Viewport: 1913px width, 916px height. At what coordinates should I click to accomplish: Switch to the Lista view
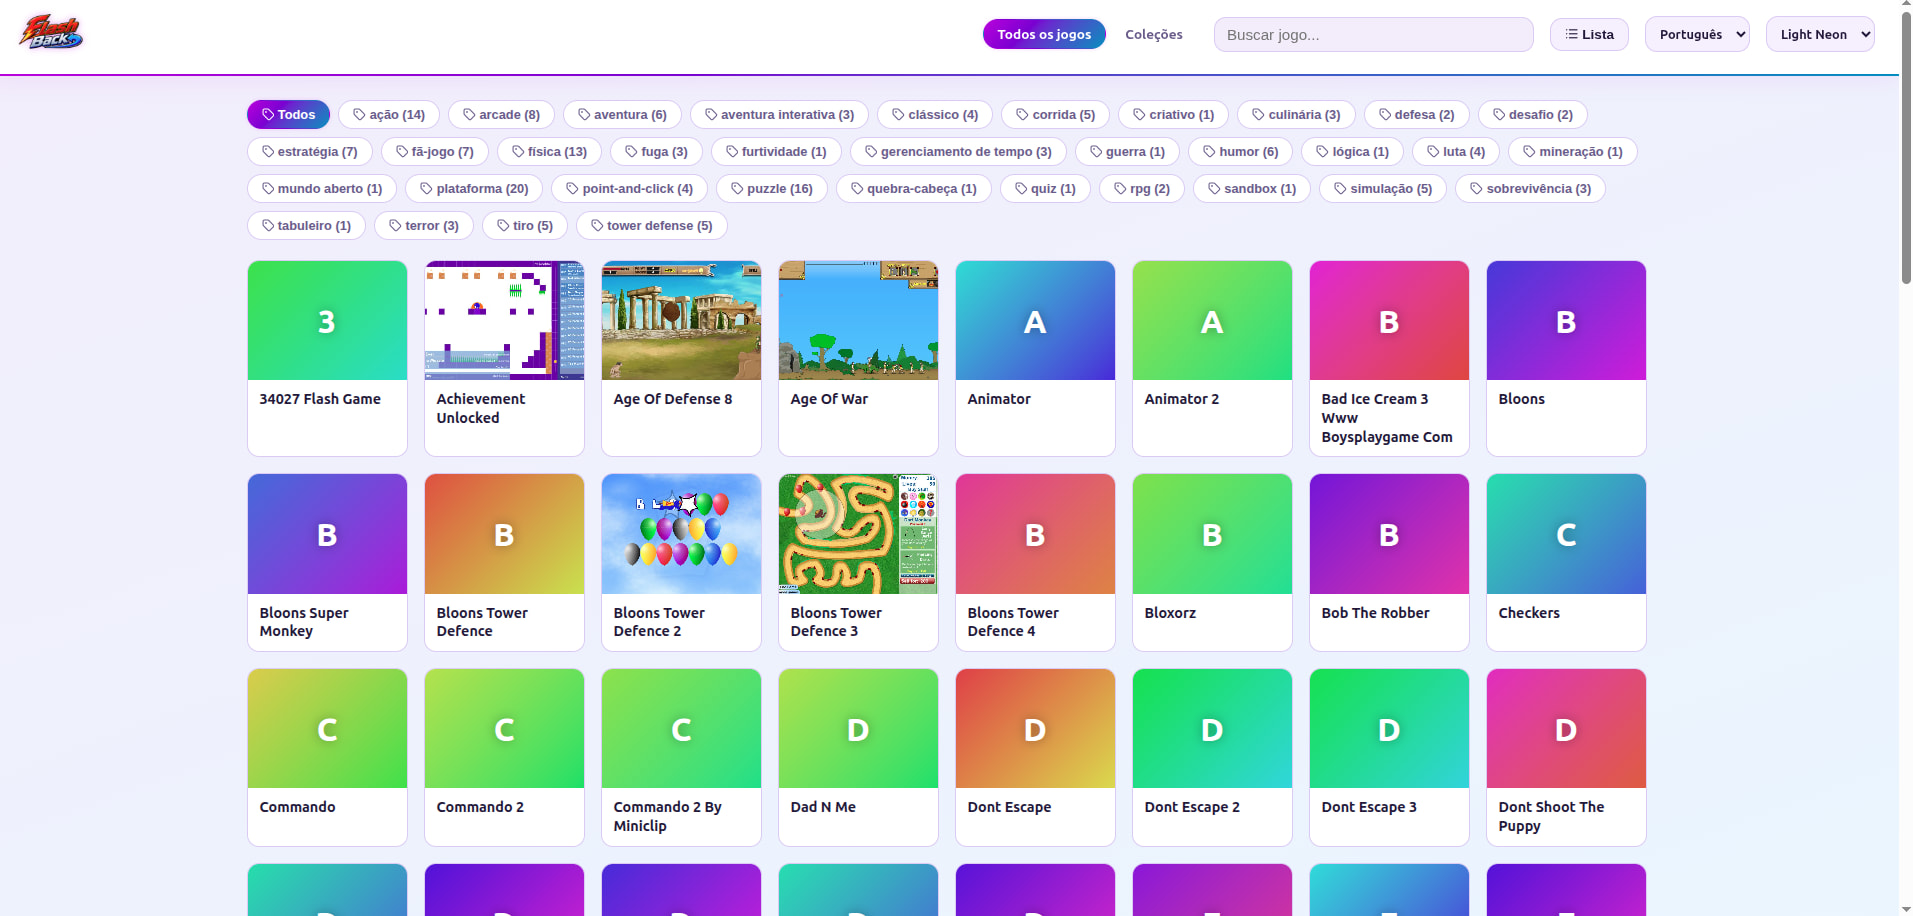pyautogui.click(x=1589, y=34)
